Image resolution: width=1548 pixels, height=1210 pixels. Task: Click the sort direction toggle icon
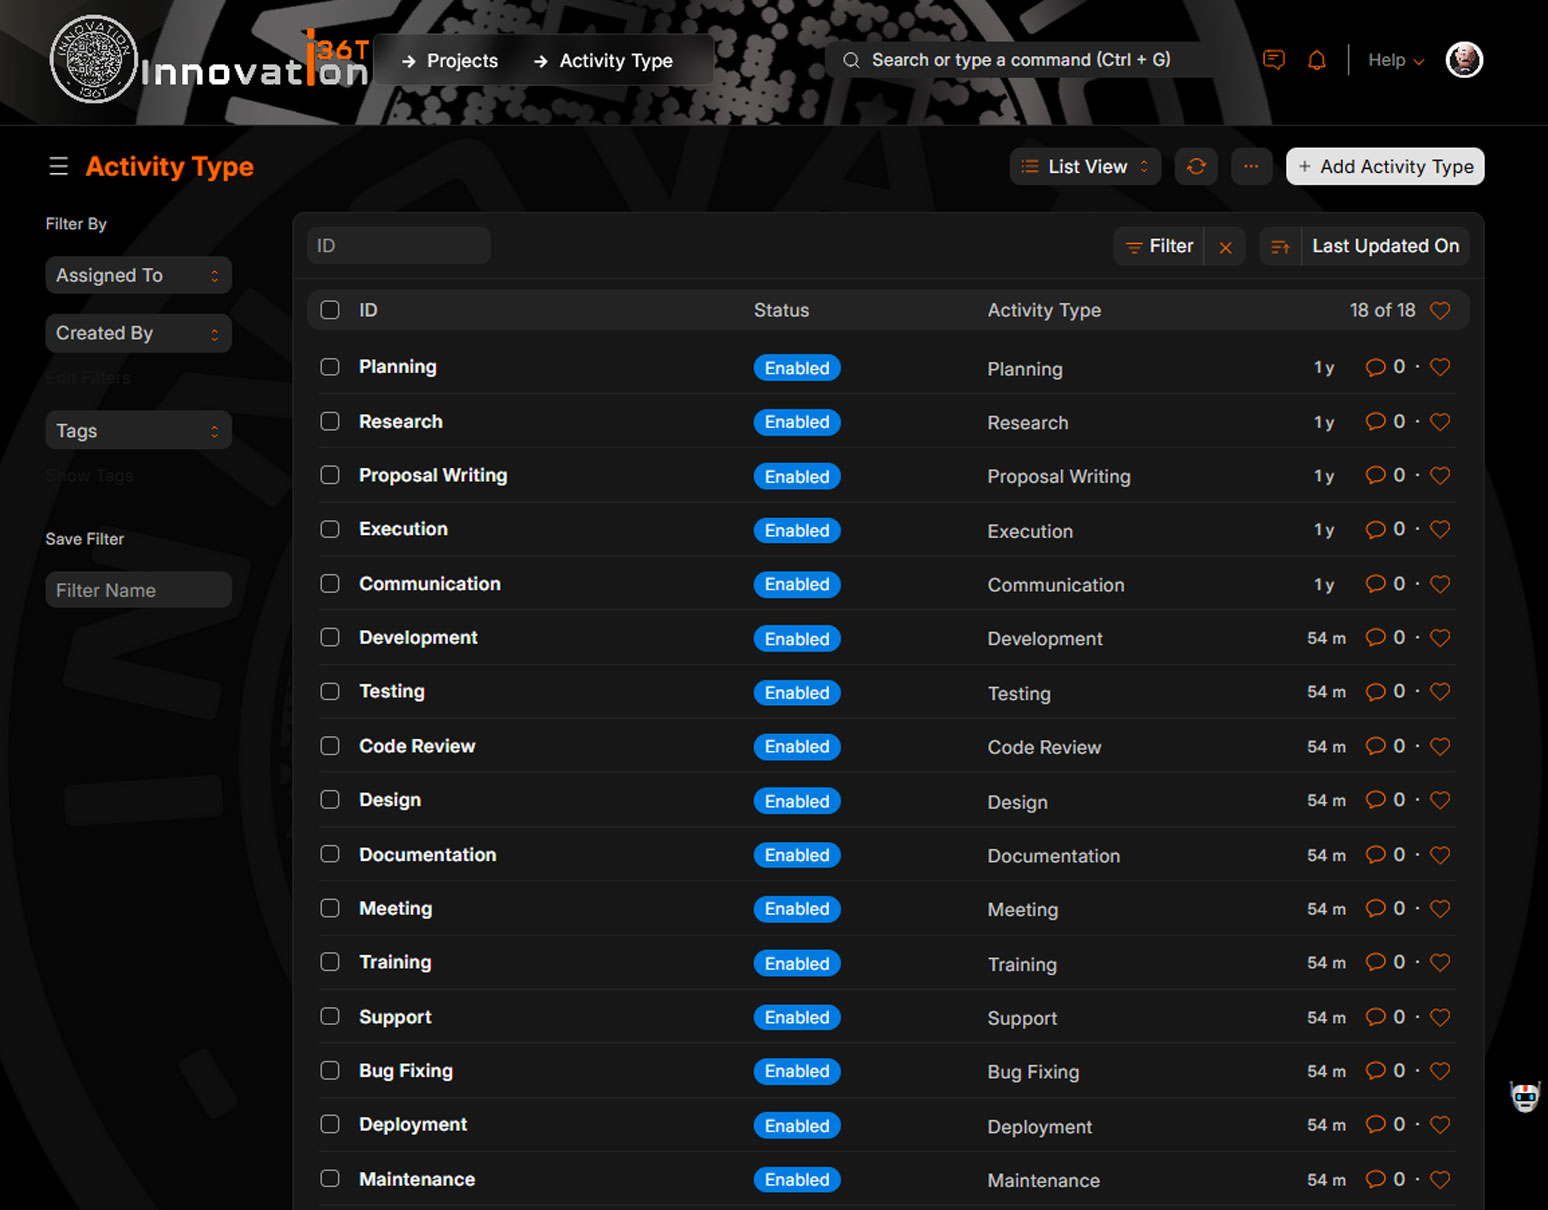click(1280, 246)
